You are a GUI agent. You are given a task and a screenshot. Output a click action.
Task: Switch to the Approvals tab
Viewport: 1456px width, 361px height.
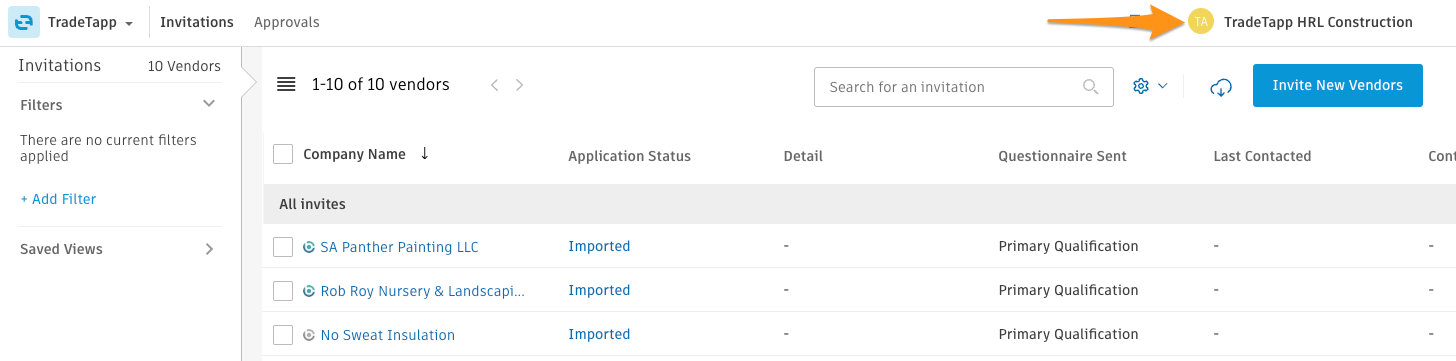(x=287, y=22)
